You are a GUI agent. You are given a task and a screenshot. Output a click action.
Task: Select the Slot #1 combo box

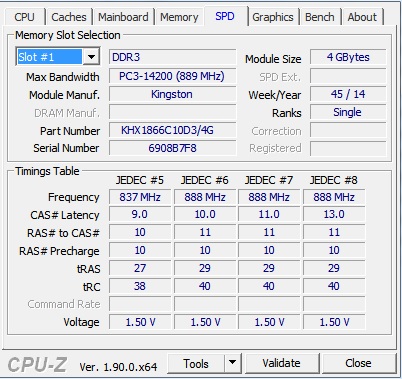(57, 57)
